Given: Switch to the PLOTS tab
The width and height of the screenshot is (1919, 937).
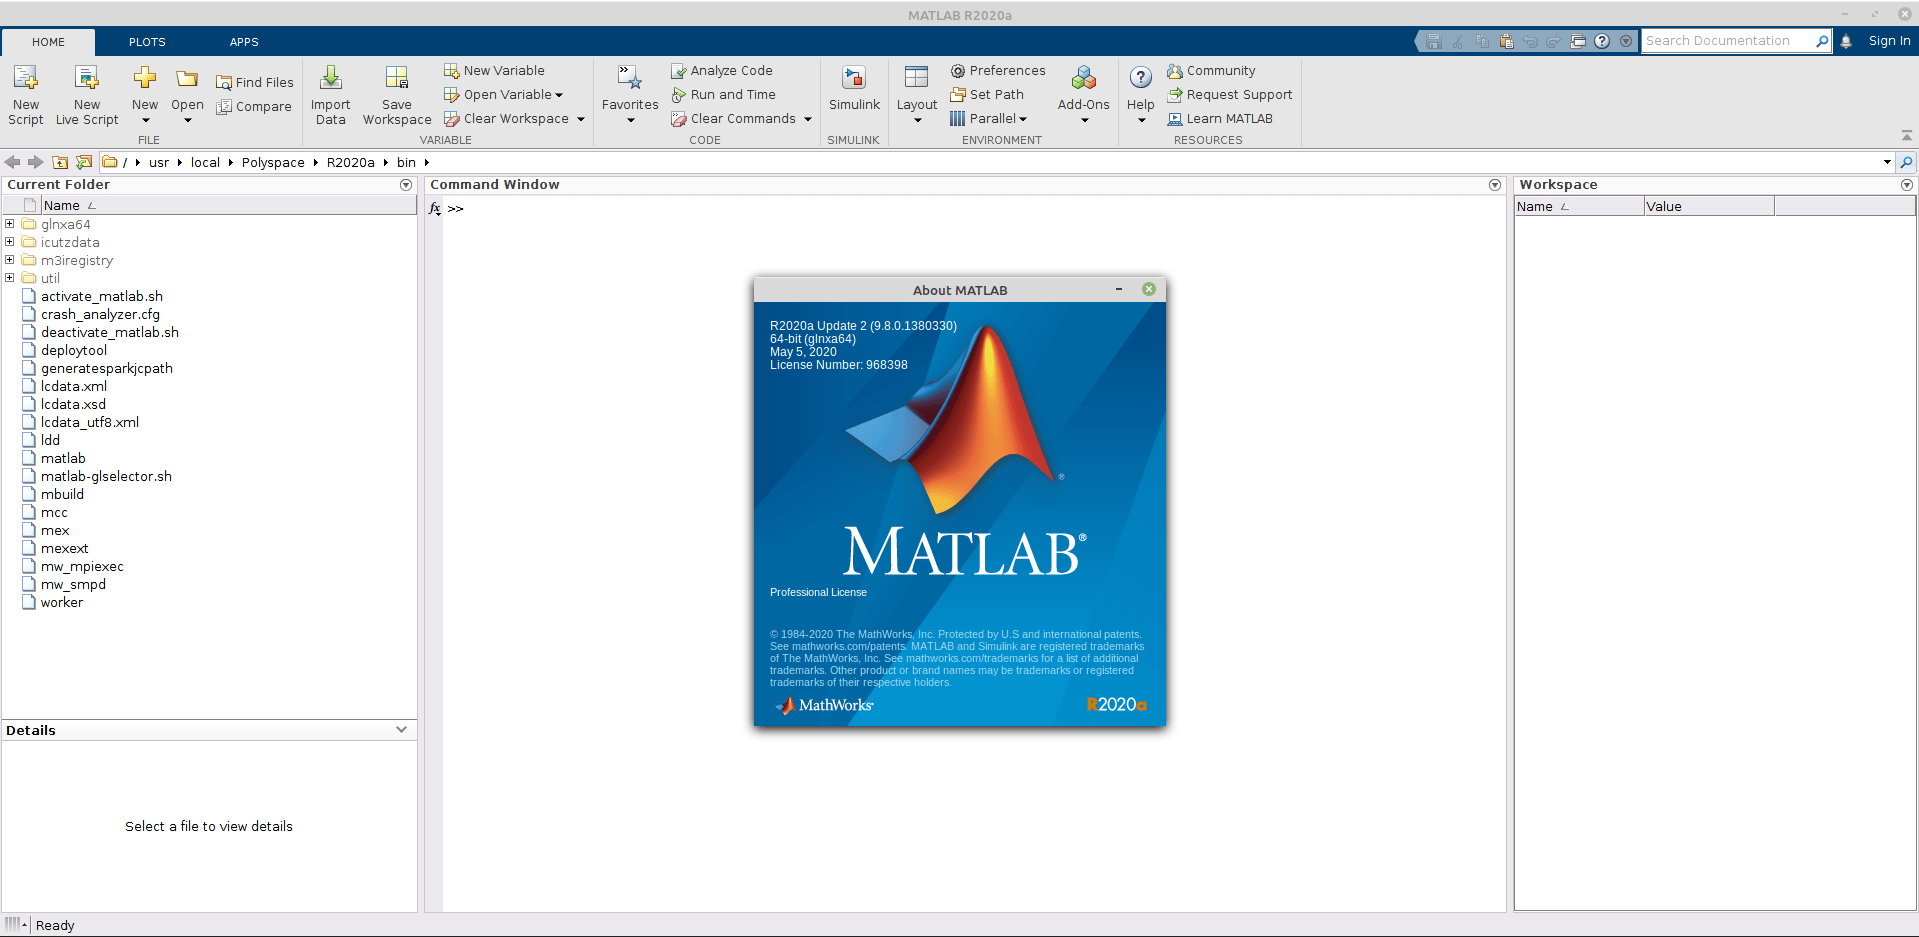Looking at the screenshot, I should (x=147, y=42).
